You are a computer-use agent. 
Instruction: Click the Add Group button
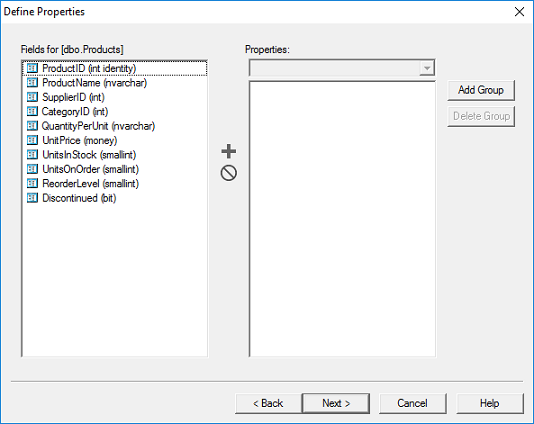click(481, 90)
